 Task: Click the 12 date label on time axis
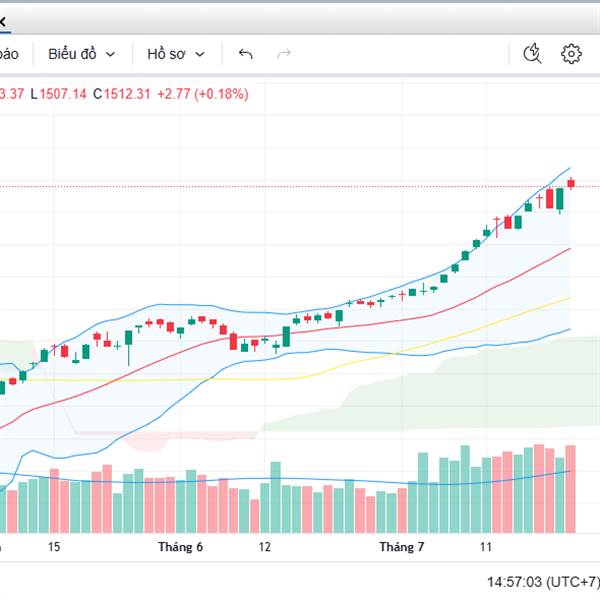coord(264,547)
